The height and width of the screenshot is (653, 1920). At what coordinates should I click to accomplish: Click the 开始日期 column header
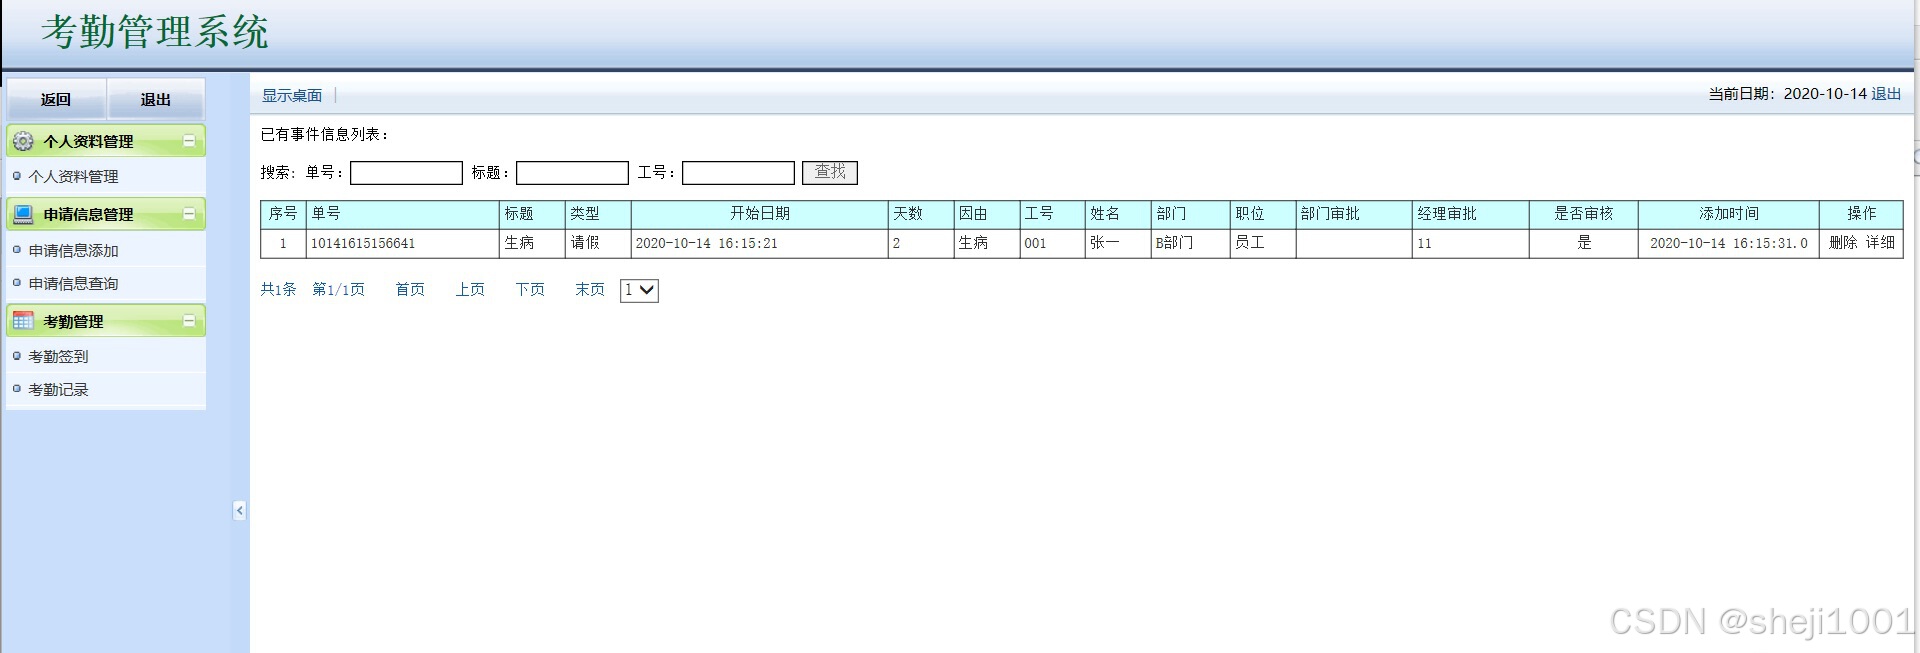point(760,213)
